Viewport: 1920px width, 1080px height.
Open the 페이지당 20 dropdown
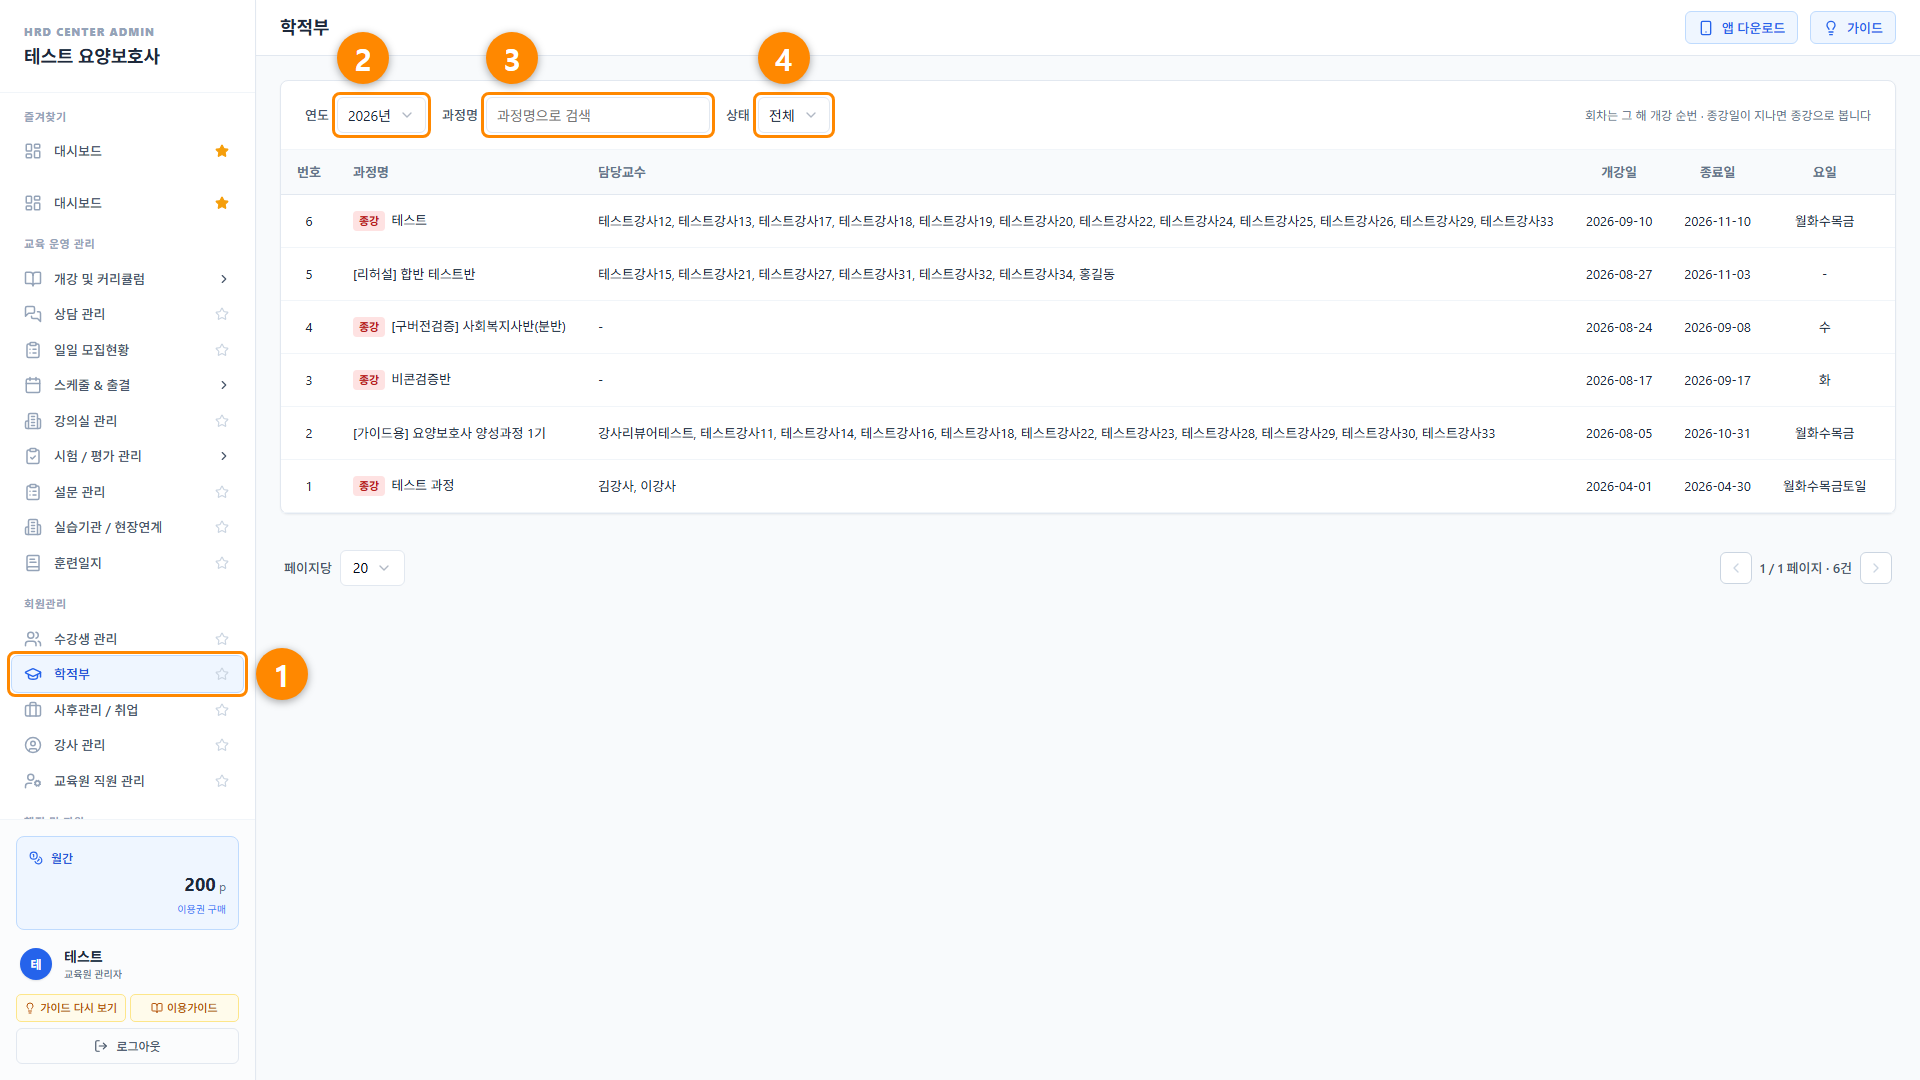[372, 568]
